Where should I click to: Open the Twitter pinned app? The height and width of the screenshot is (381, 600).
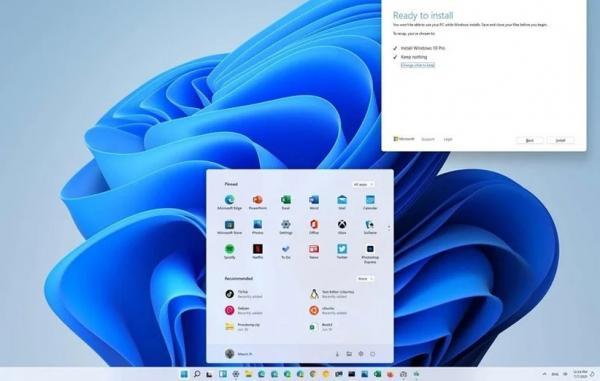pos(342,251)
